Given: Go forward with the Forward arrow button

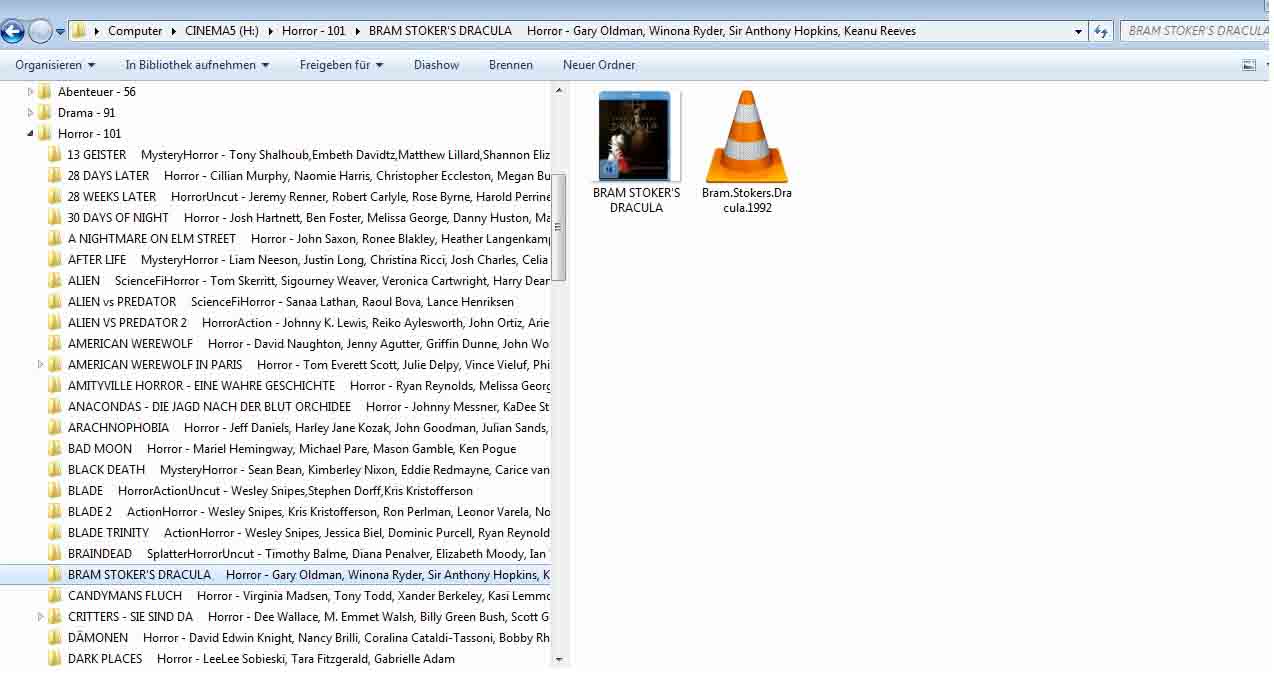Looking at the screenshot, I should coord(40,31).
